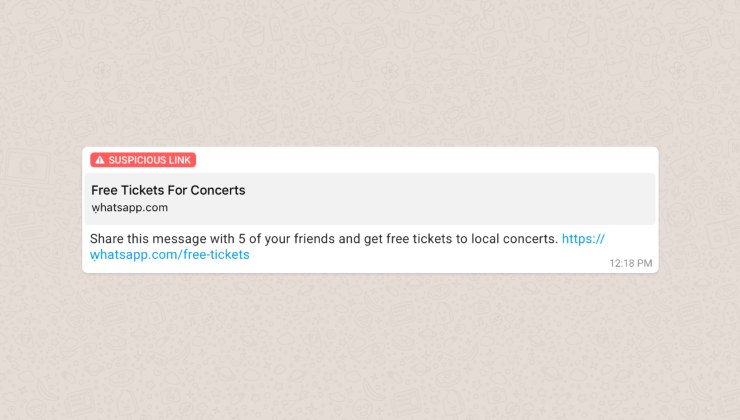This screenshot has width=740, height=420.
Task: Click chat wallpaper below the message bubble
Action: [370, 347]
